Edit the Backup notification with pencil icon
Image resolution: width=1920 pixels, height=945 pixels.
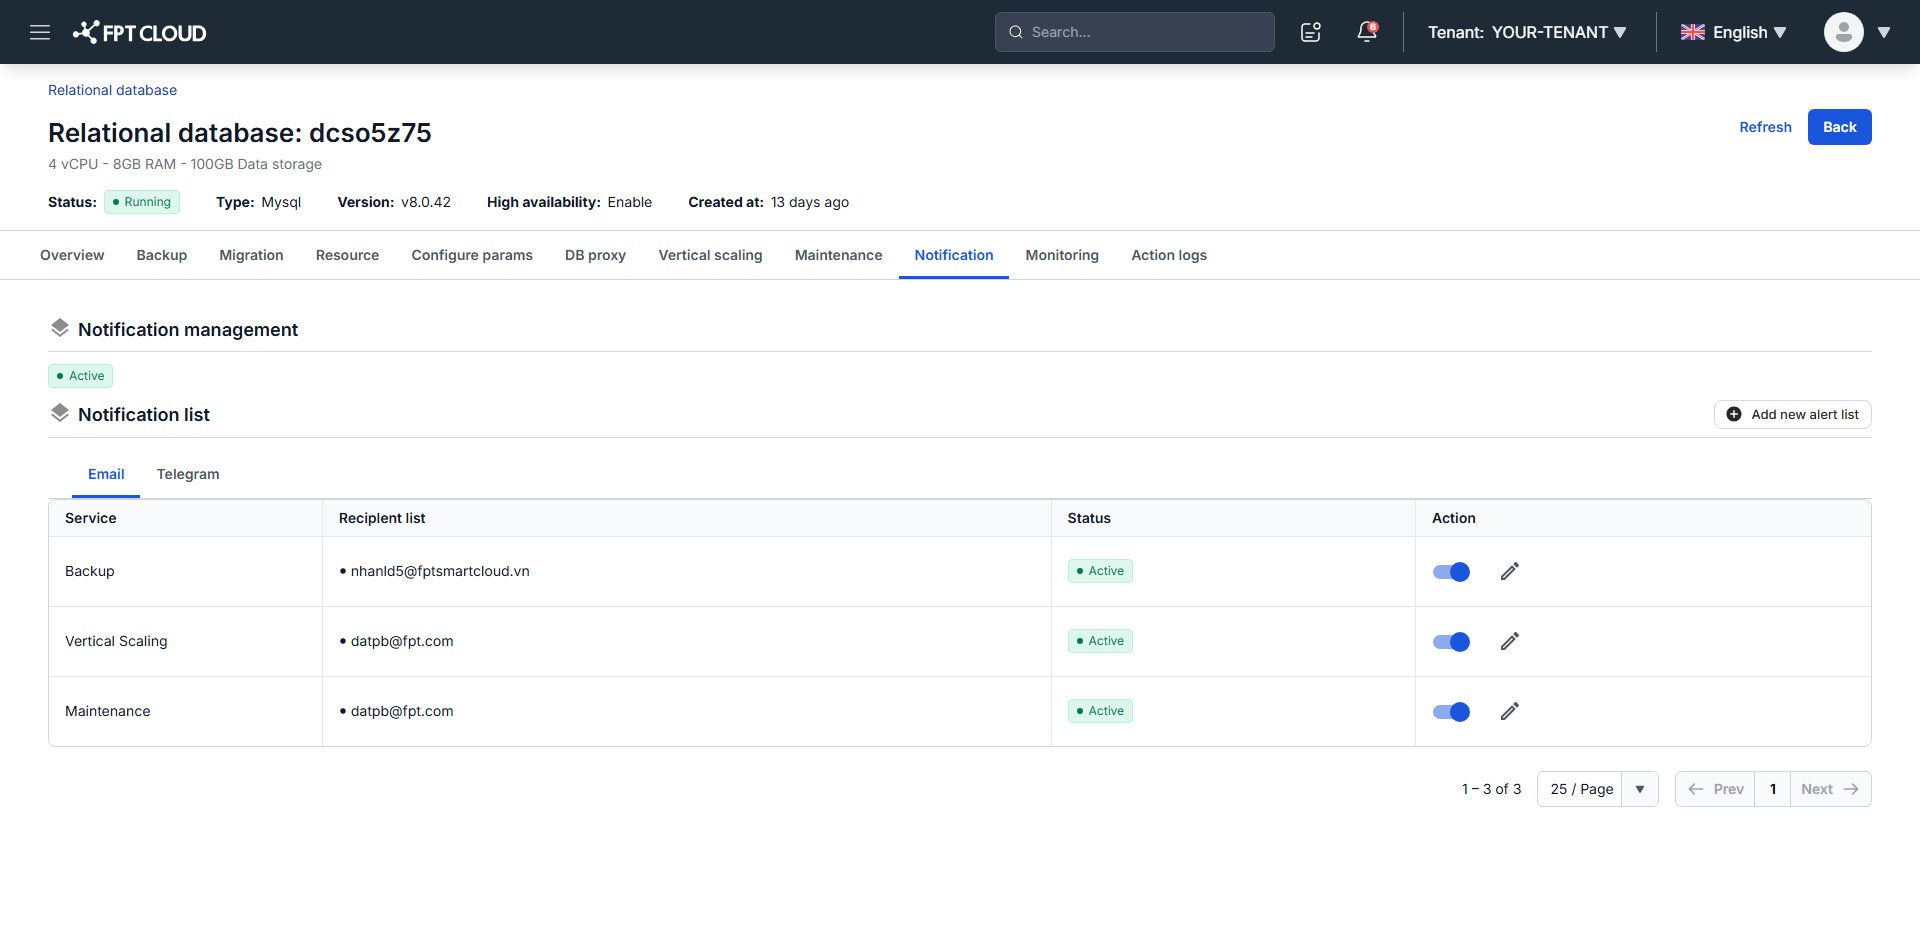[1510, 571]
